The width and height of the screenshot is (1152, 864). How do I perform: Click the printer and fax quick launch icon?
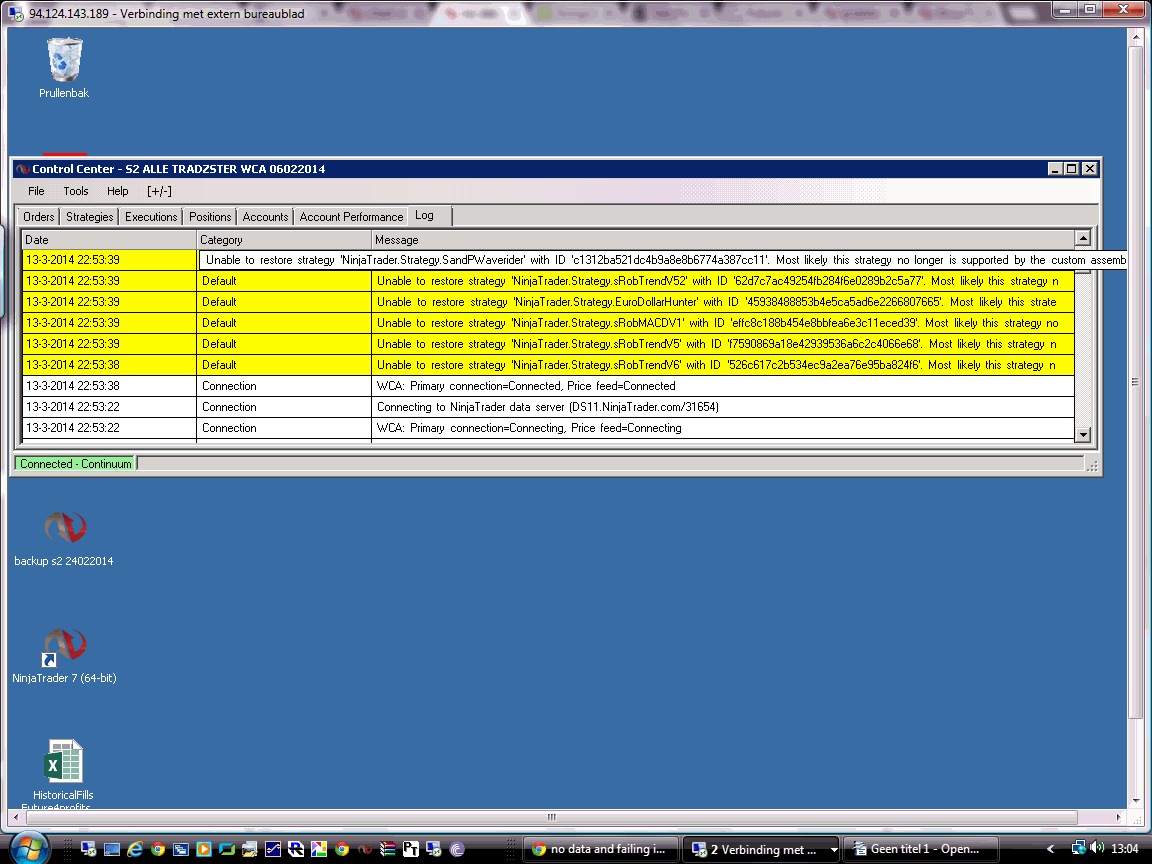250,849
